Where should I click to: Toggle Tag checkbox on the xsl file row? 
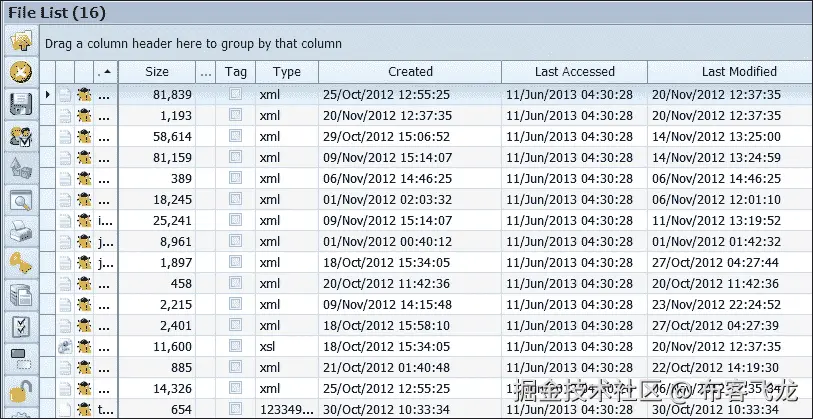coord(235,346)
